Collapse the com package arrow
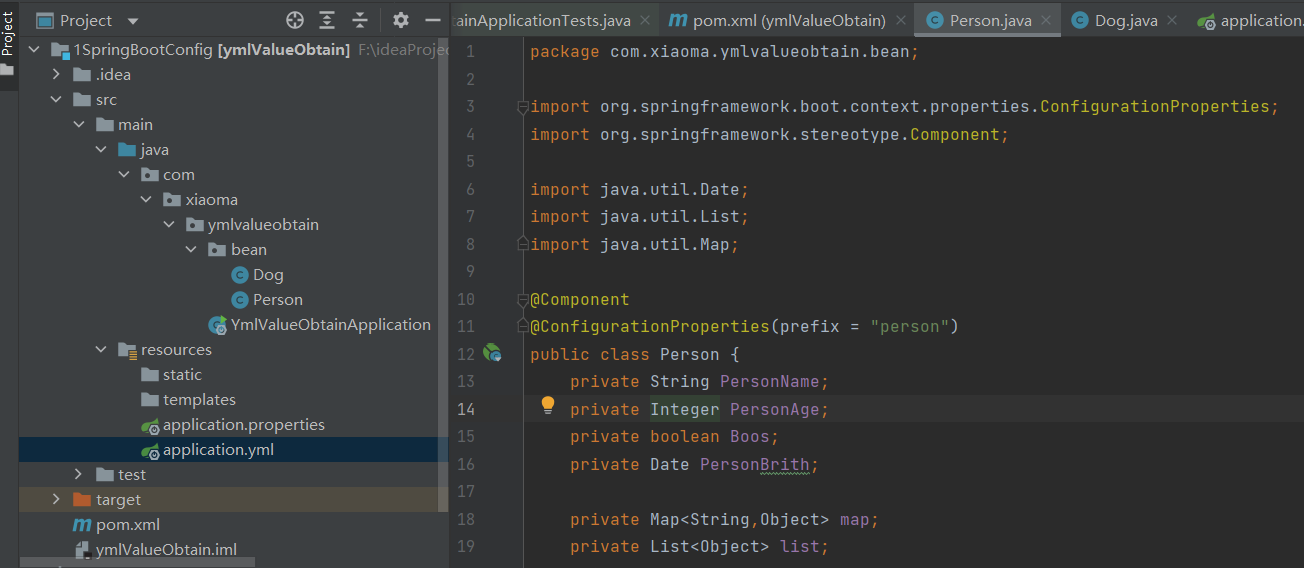This screenshot has height=568, width=1304. point(124,174)
